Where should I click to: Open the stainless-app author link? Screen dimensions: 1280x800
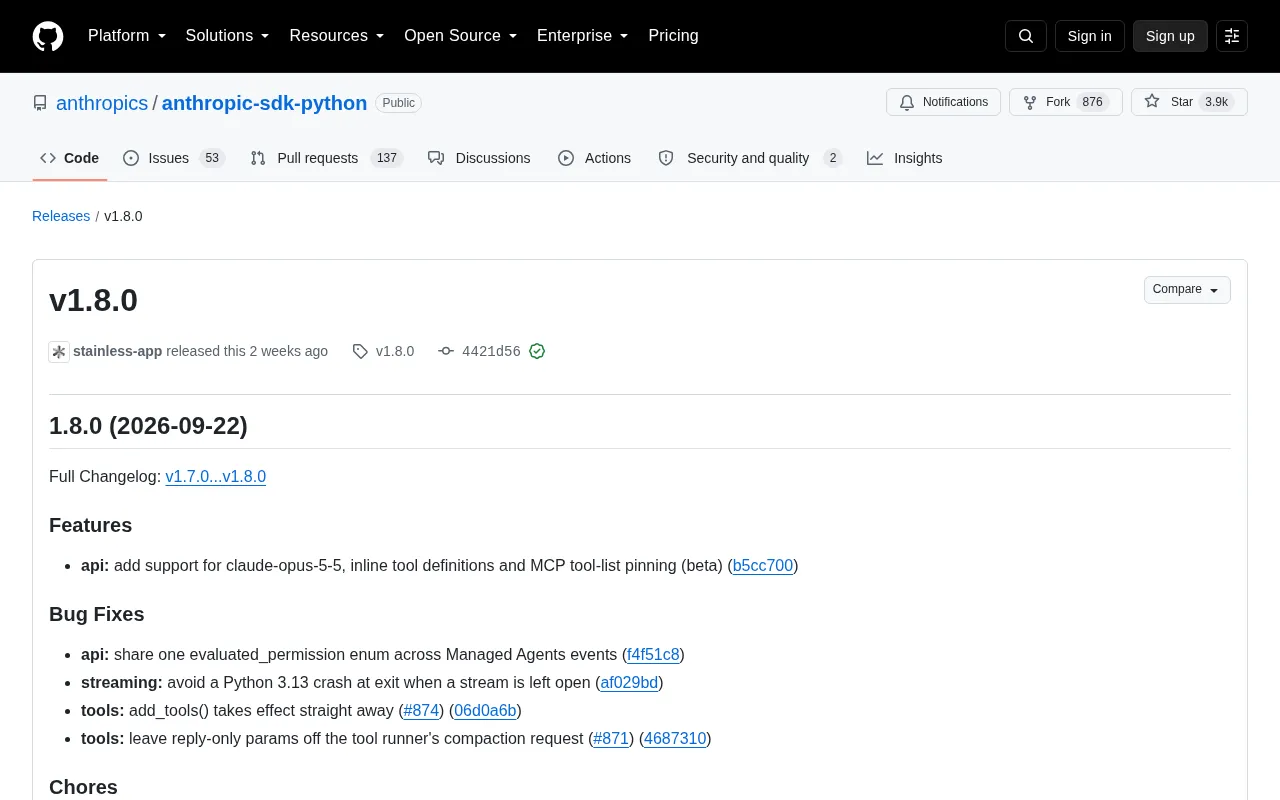[117, 351]
